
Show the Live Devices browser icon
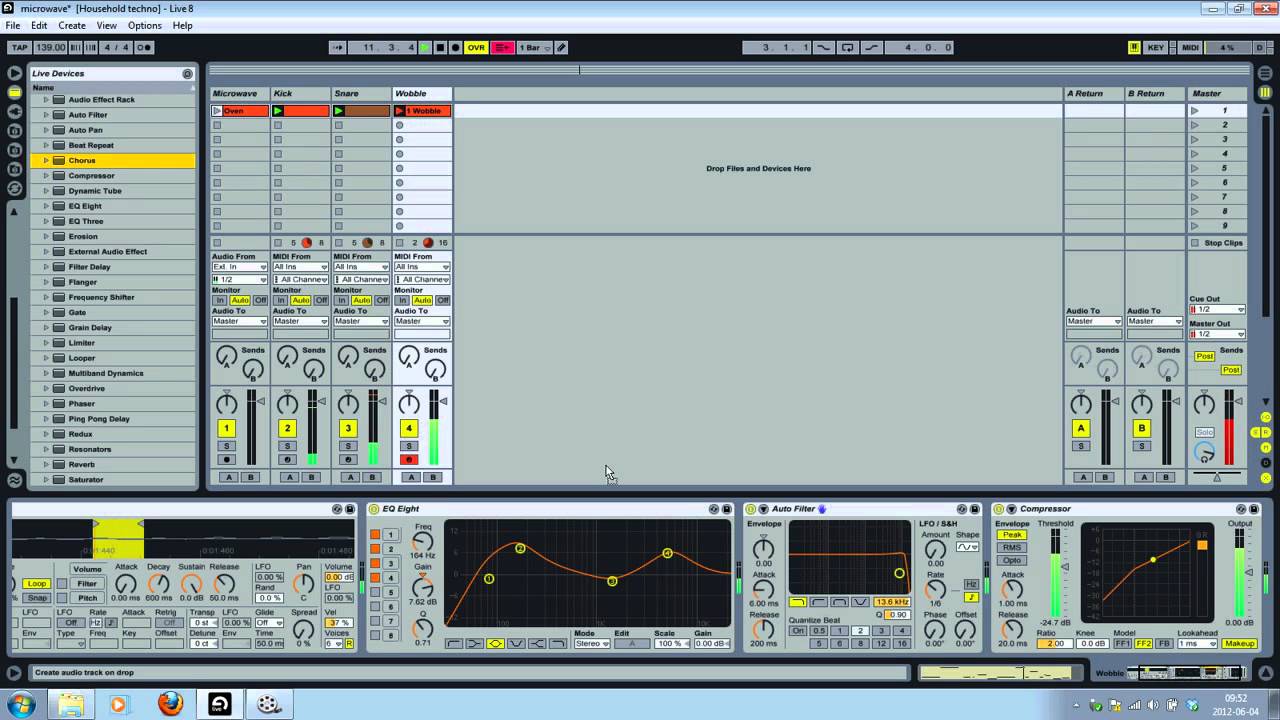[14, 92]
